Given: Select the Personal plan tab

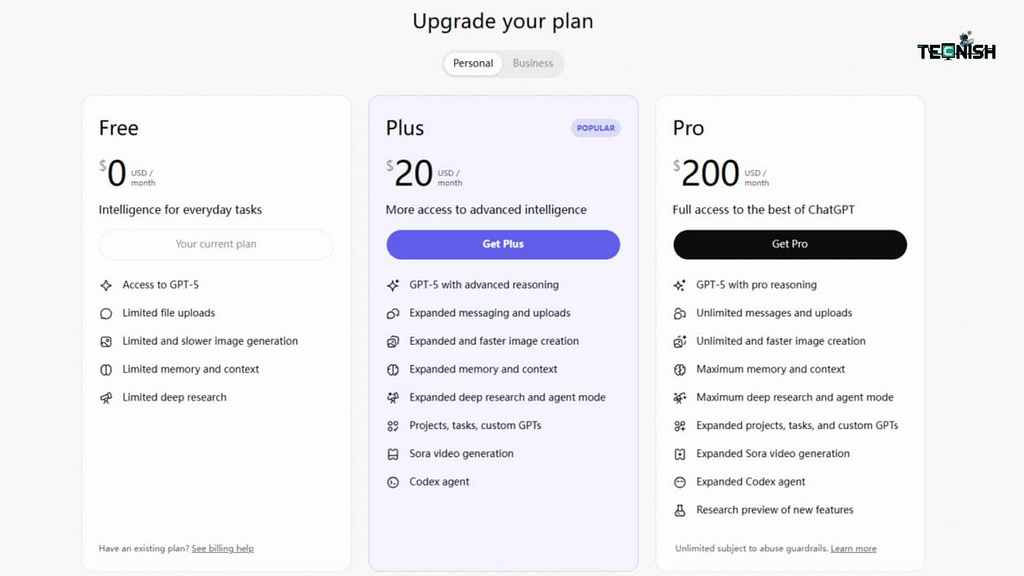Looking at the screenshot, I should point(472,63).
